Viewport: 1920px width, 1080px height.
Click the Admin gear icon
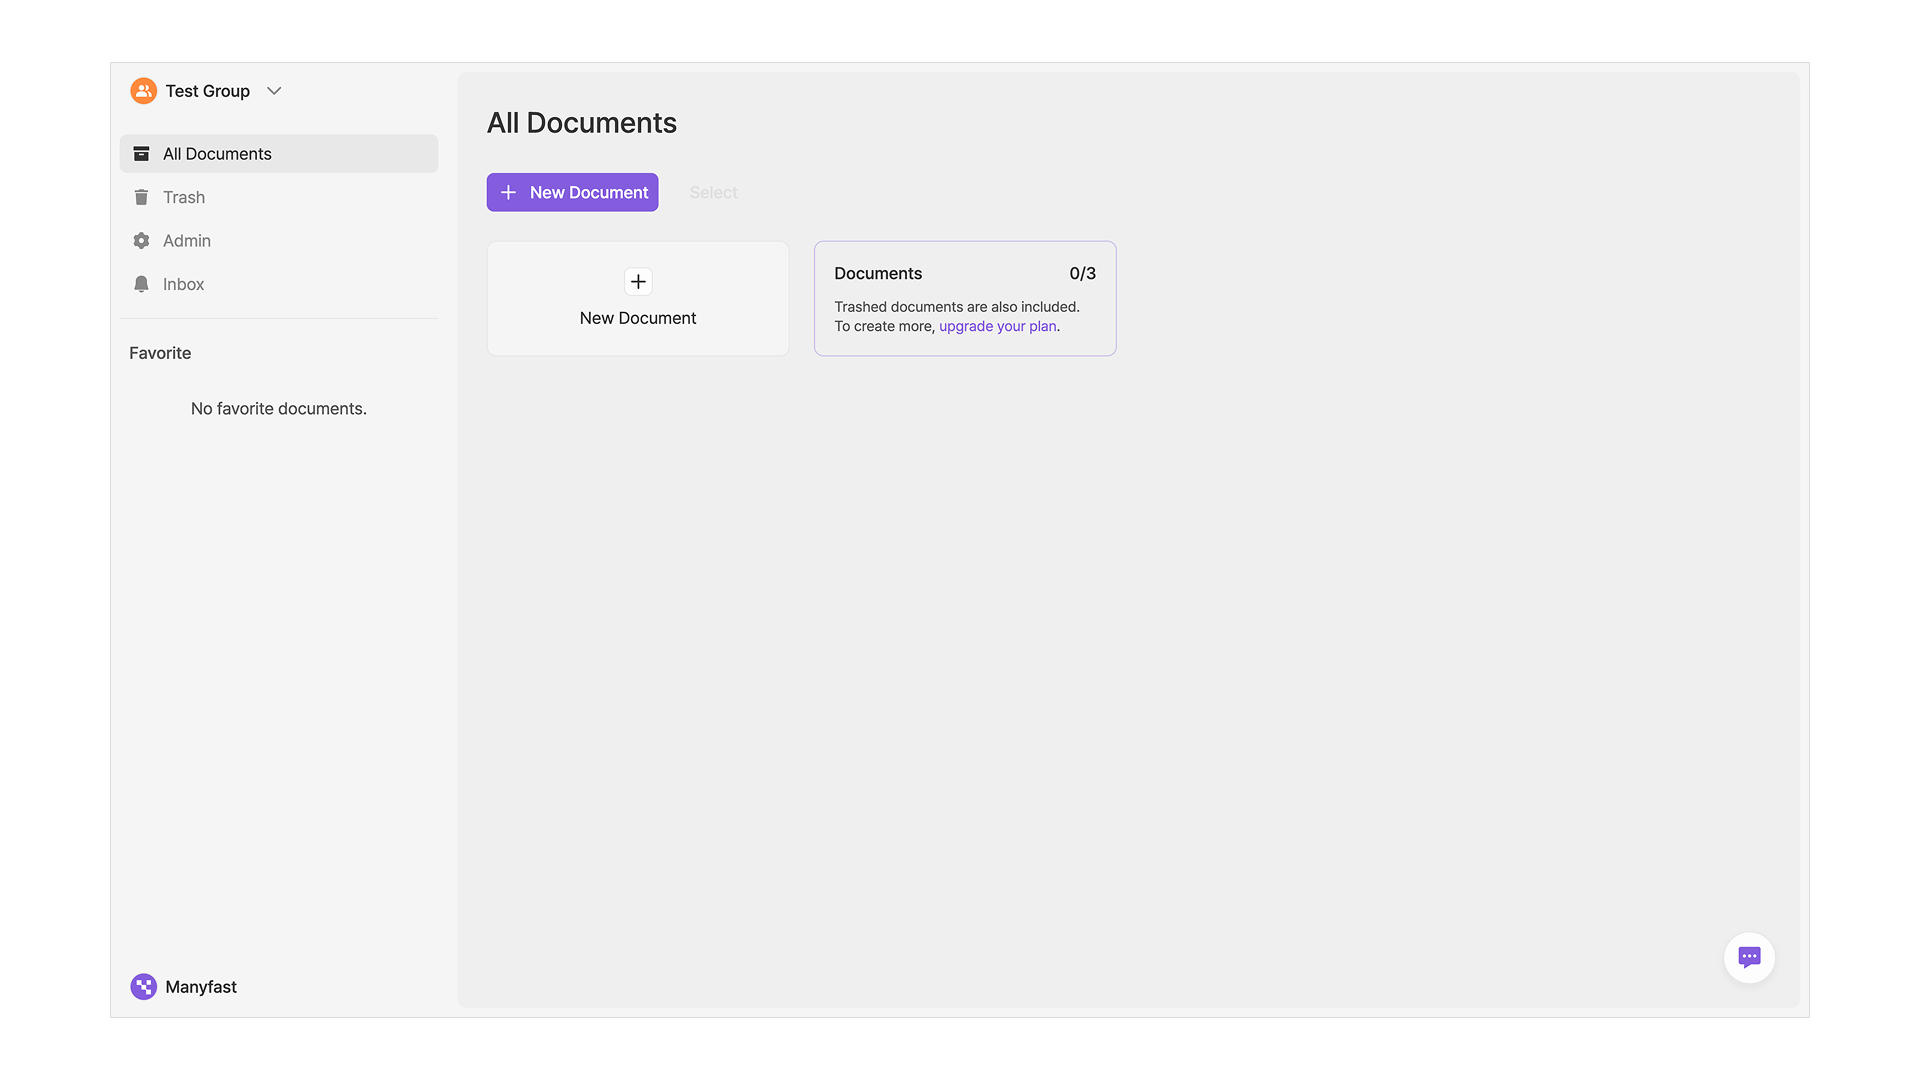141,241
